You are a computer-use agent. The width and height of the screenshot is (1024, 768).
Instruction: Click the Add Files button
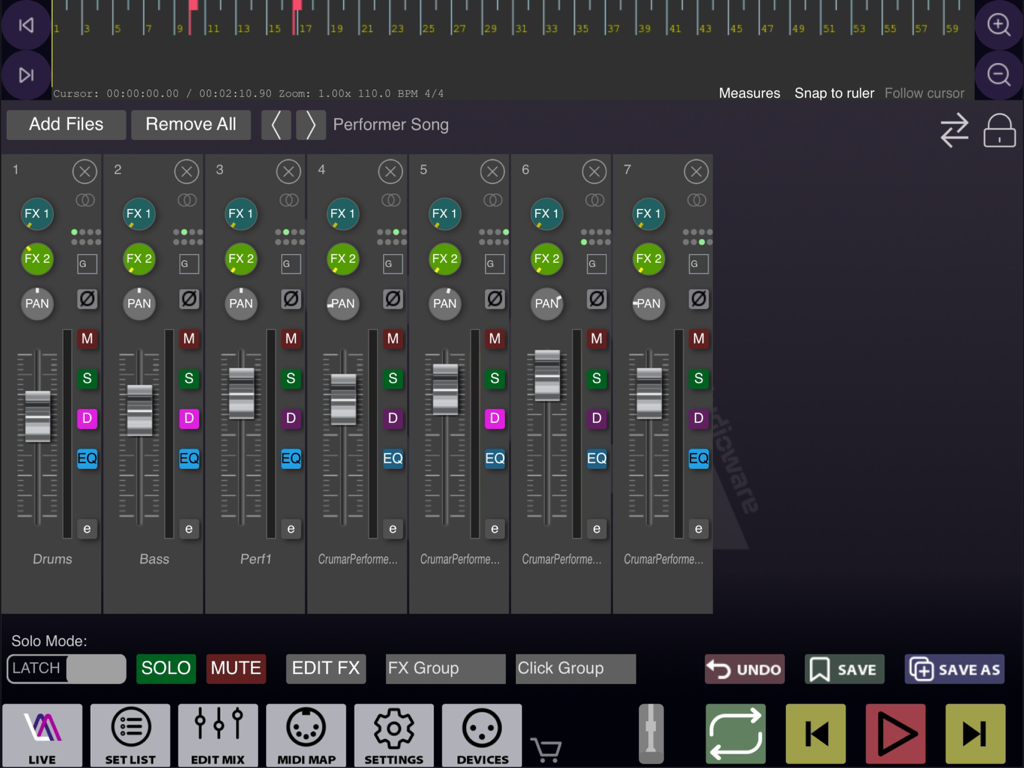pos(65,124)
